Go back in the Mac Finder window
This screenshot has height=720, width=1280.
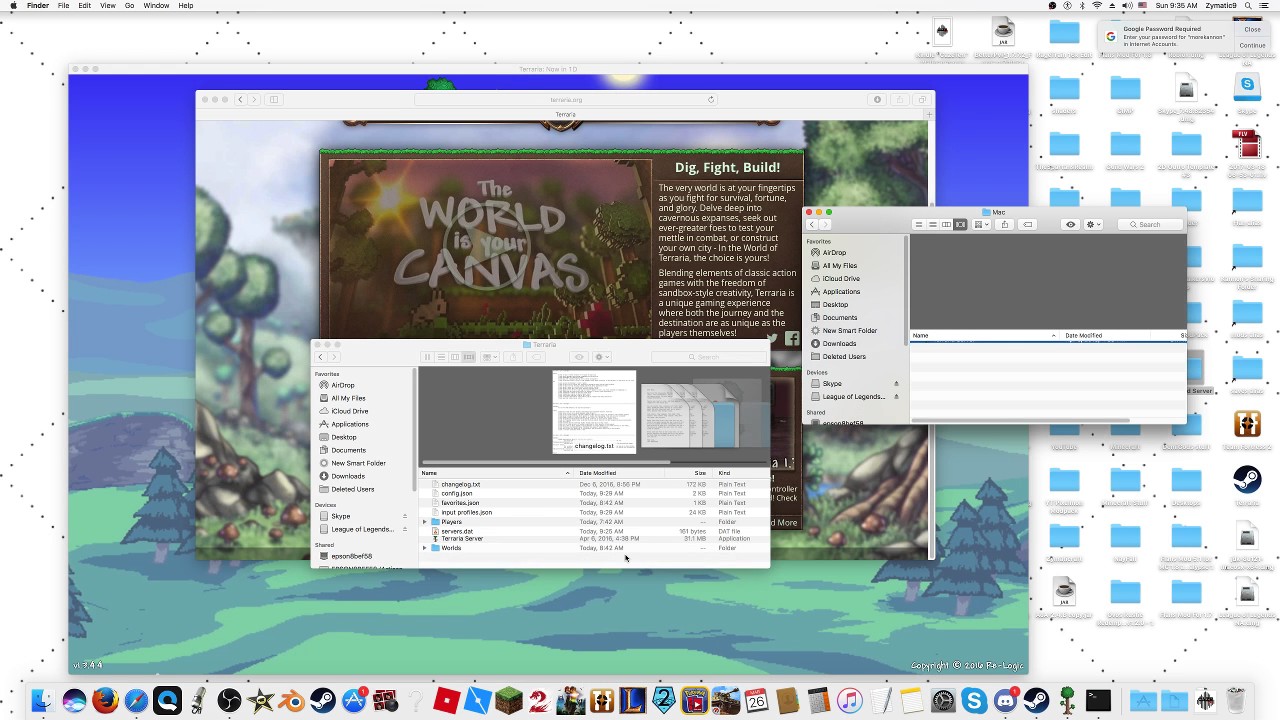[812, 225]
